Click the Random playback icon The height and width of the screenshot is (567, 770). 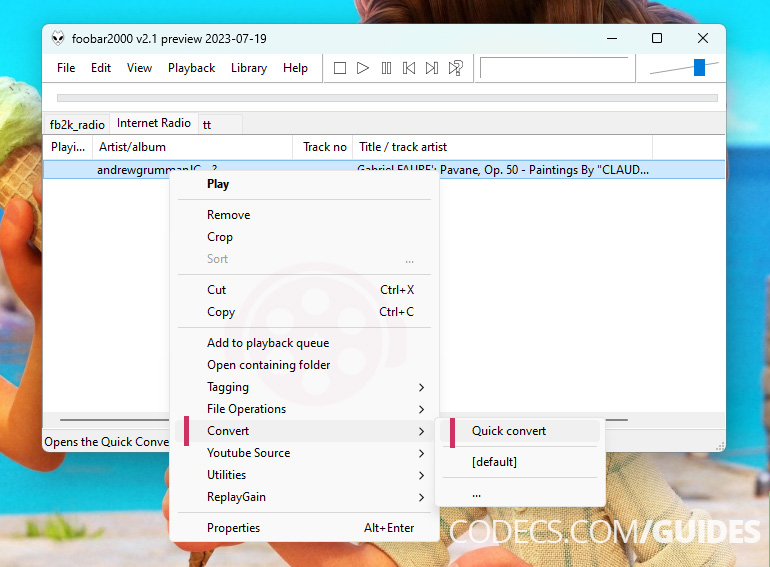(456, 68)
